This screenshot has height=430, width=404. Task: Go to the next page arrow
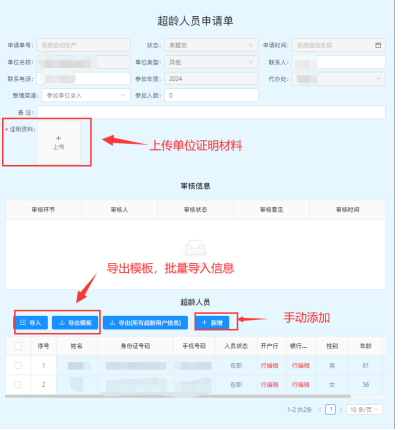[341, 409]
